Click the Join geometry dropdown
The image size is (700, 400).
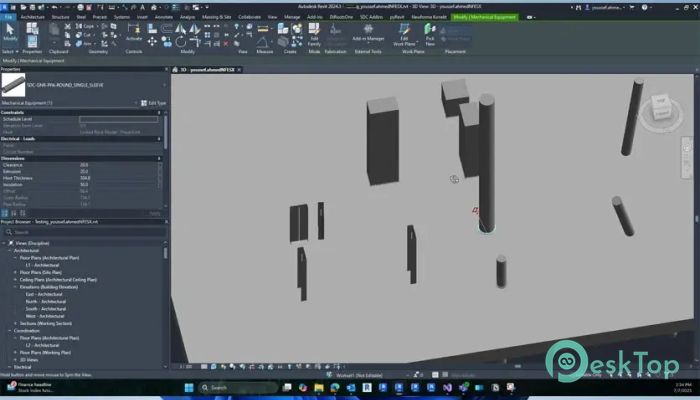tap(84, 44)
